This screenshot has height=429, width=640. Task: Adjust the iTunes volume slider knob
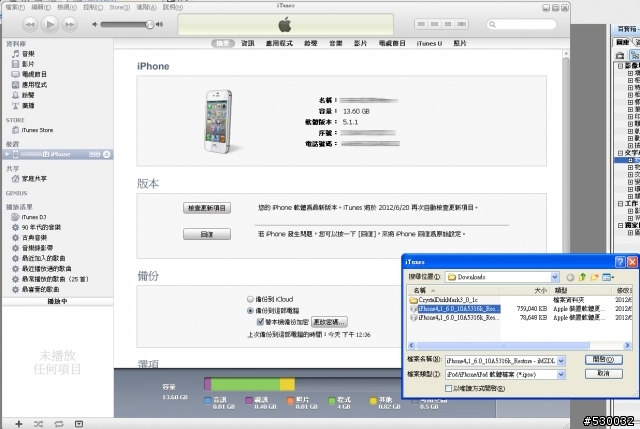point(149,24)
